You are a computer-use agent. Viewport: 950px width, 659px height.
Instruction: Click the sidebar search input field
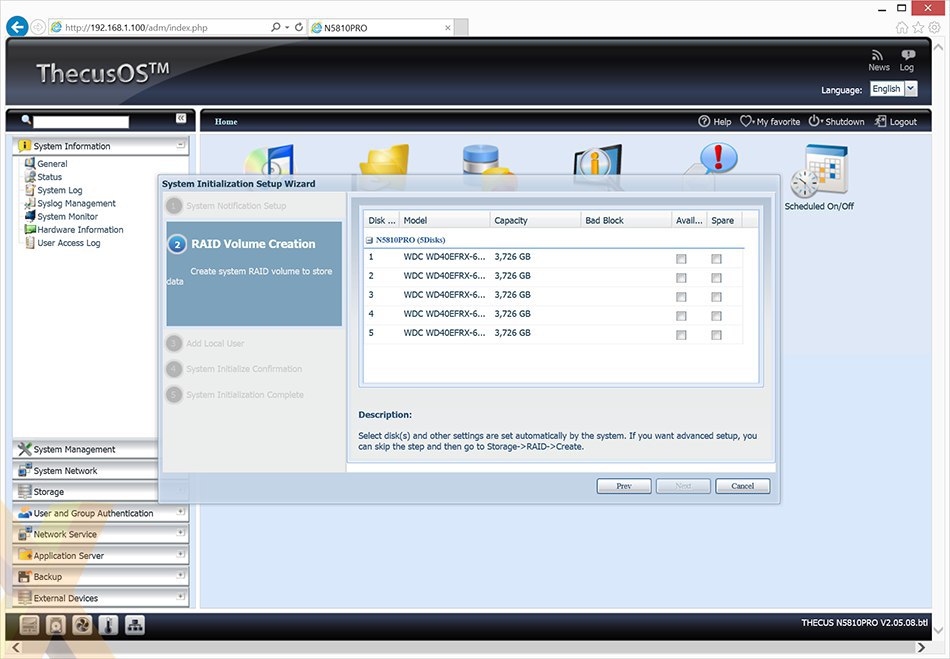(81, 122)
